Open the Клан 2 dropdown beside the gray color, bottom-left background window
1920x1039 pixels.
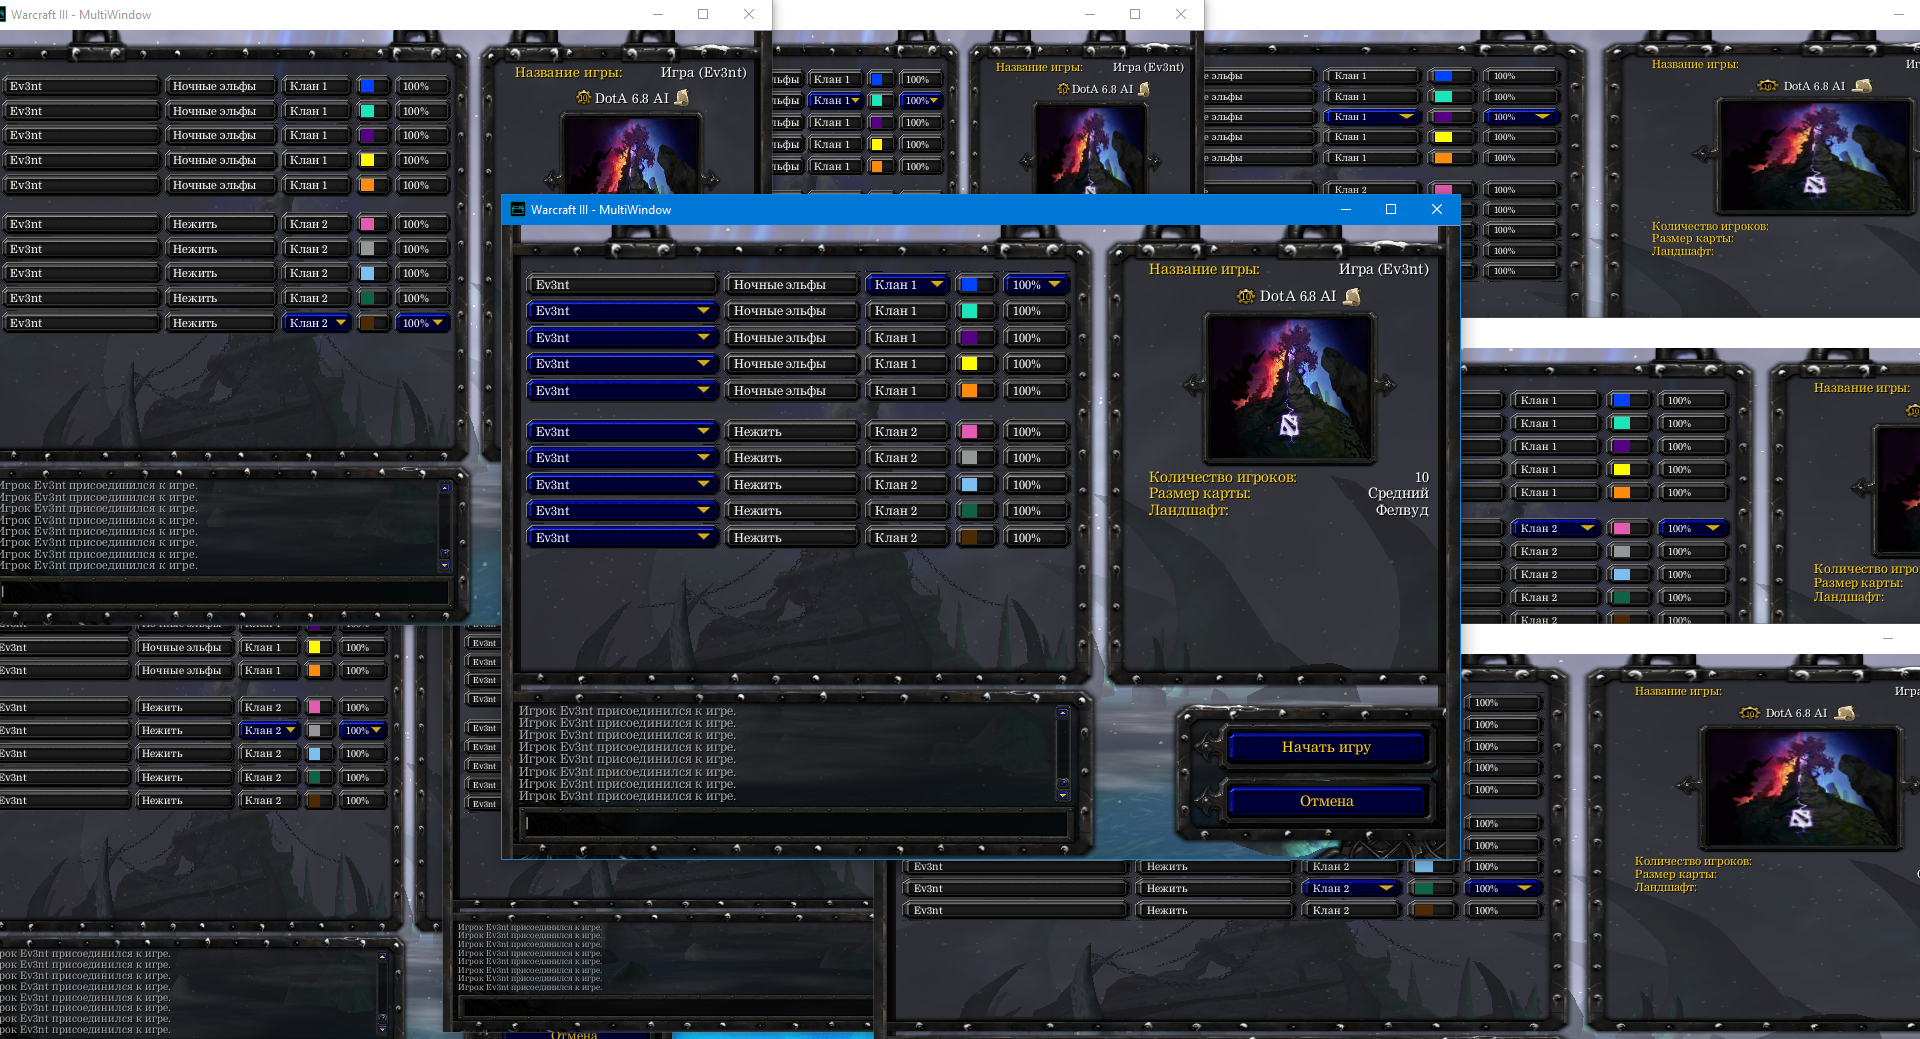click(269, 731)
